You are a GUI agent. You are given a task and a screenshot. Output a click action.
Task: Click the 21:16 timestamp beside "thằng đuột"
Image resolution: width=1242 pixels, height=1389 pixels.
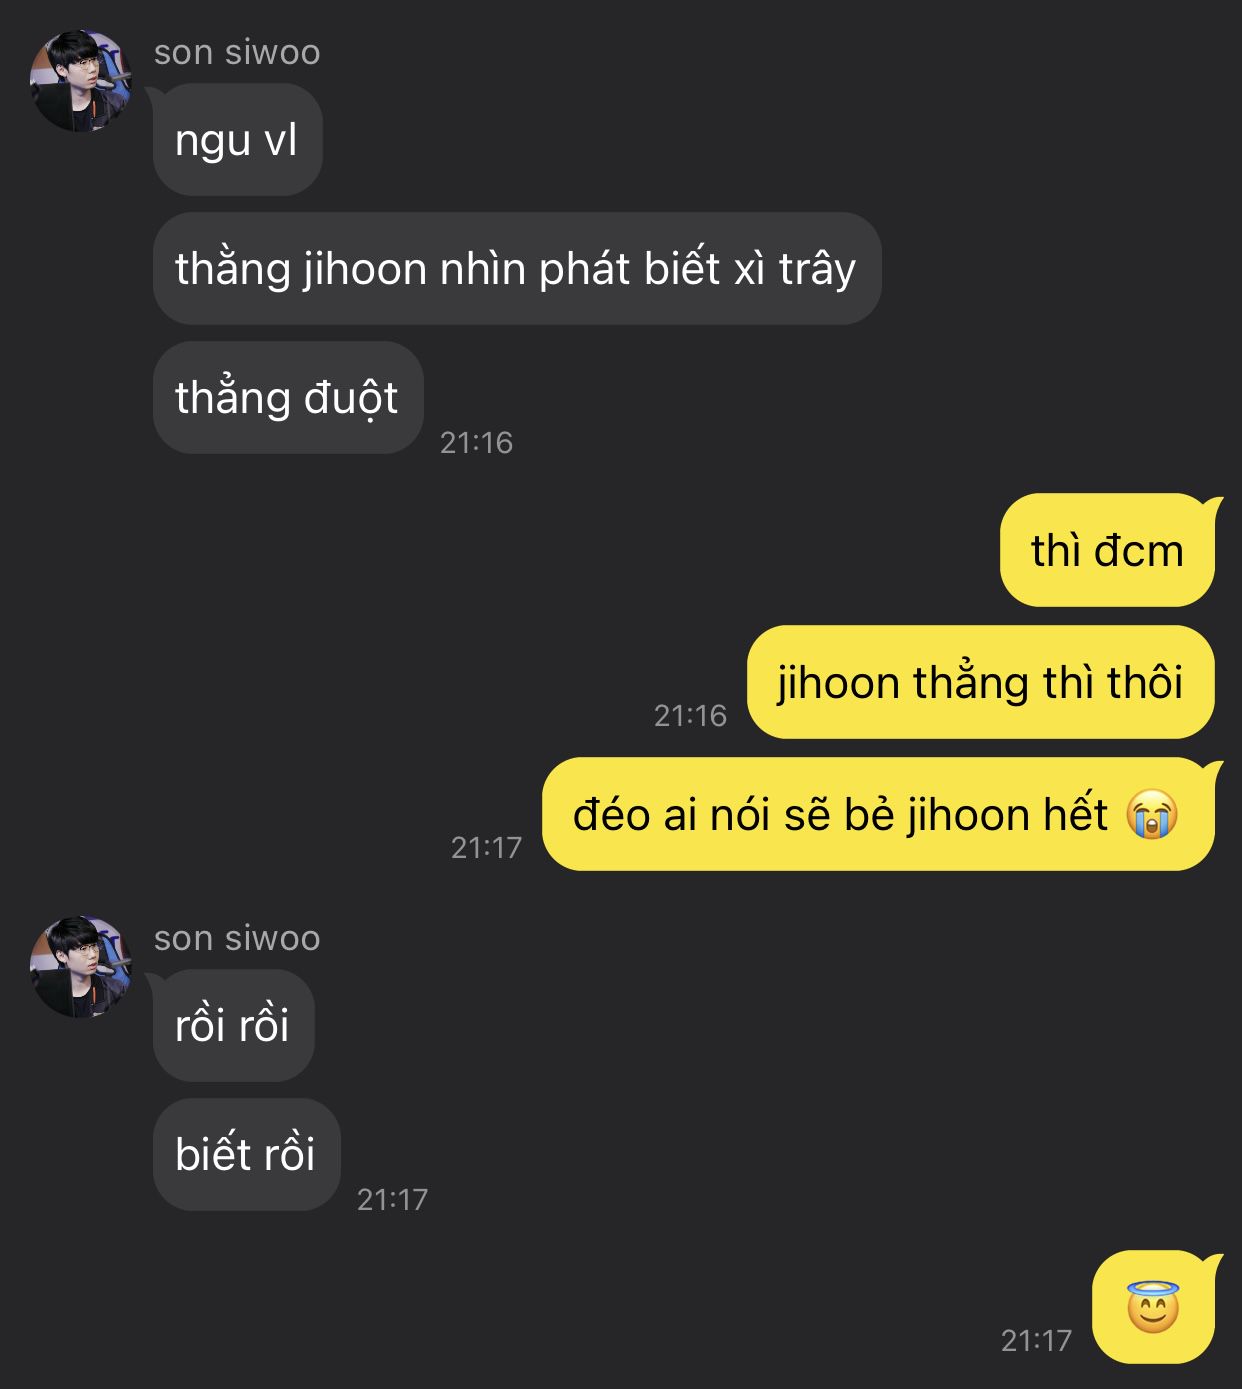tap(476, 442)
